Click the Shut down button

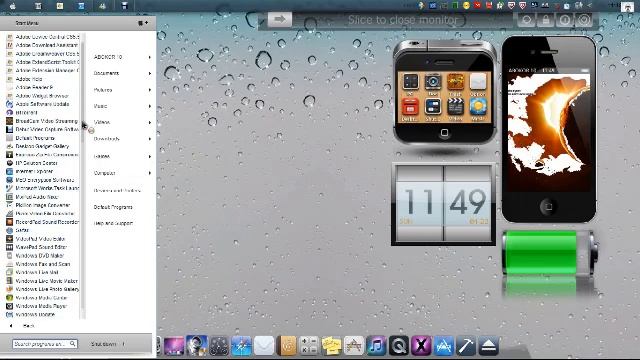pos(104,344)
